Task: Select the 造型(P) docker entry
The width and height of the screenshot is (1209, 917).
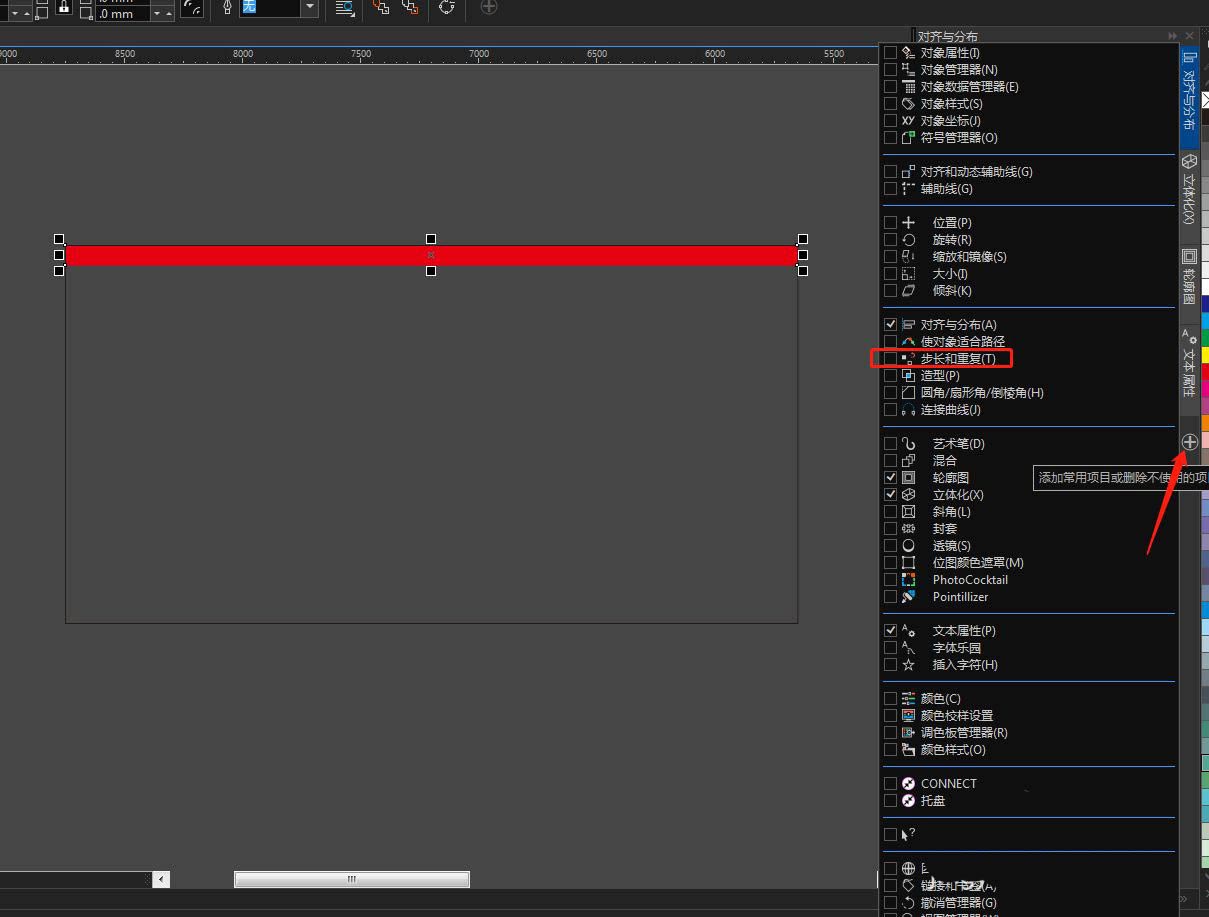Action: [940, 376]
